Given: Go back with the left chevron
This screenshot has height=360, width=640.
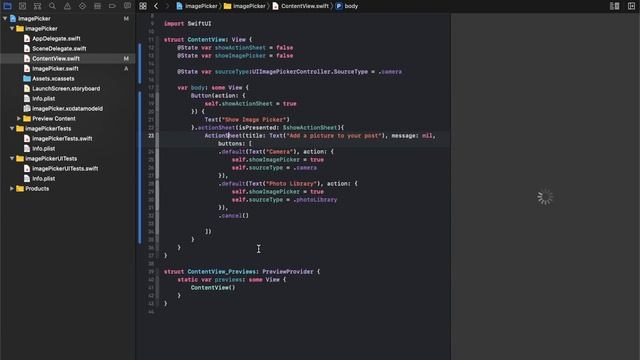Looking at the screenshot, I should point(156,6).
